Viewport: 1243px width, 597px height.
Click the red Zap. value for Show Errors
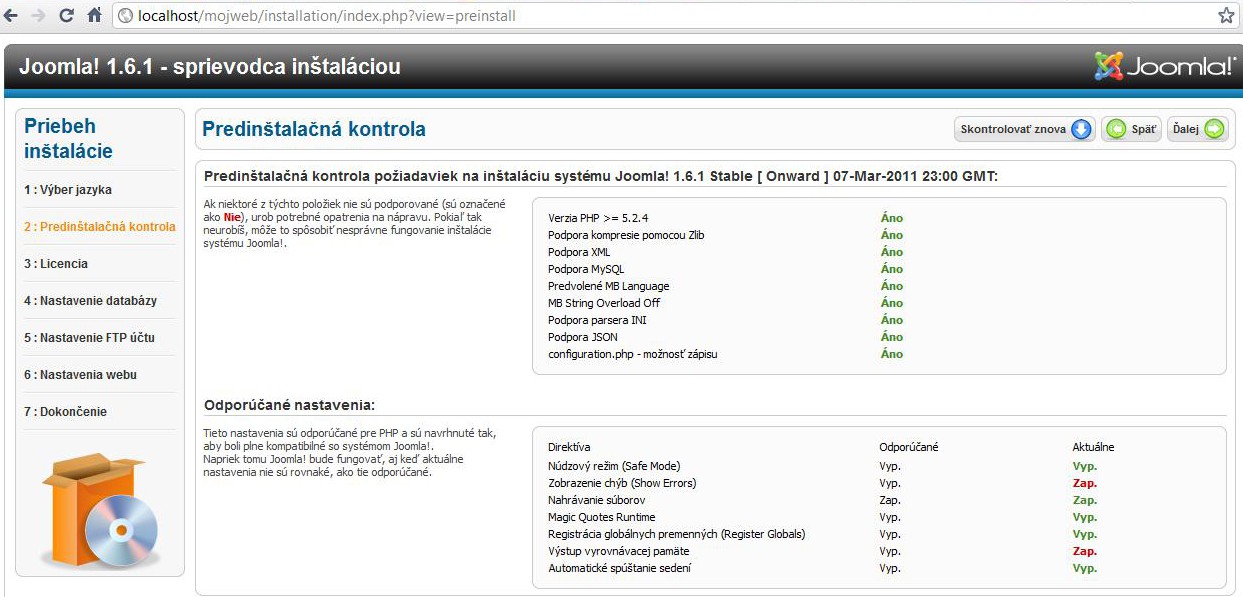tap(1084, 483)
